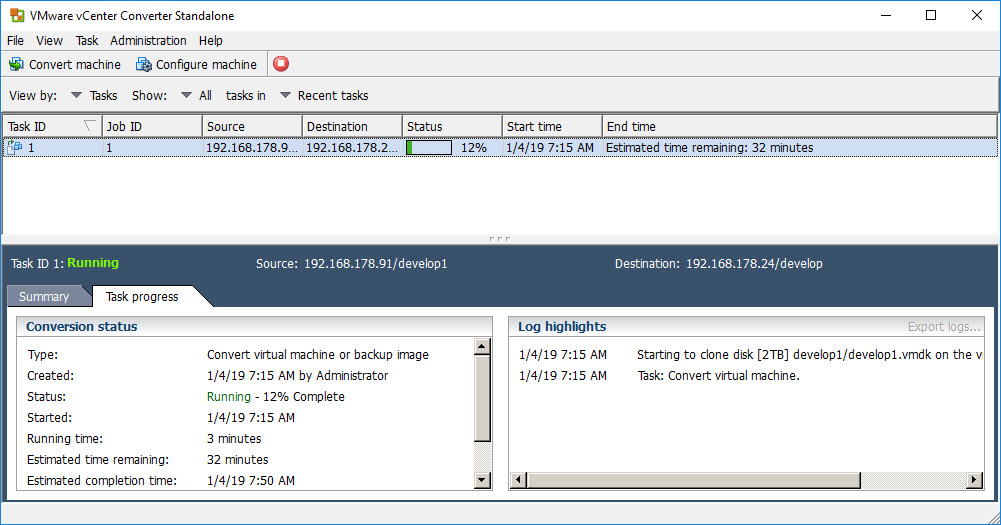This screenshot has height=525, width=1001.
Task: Click the '32 minutes' estimated remaining value
Action: pos(237,460)
